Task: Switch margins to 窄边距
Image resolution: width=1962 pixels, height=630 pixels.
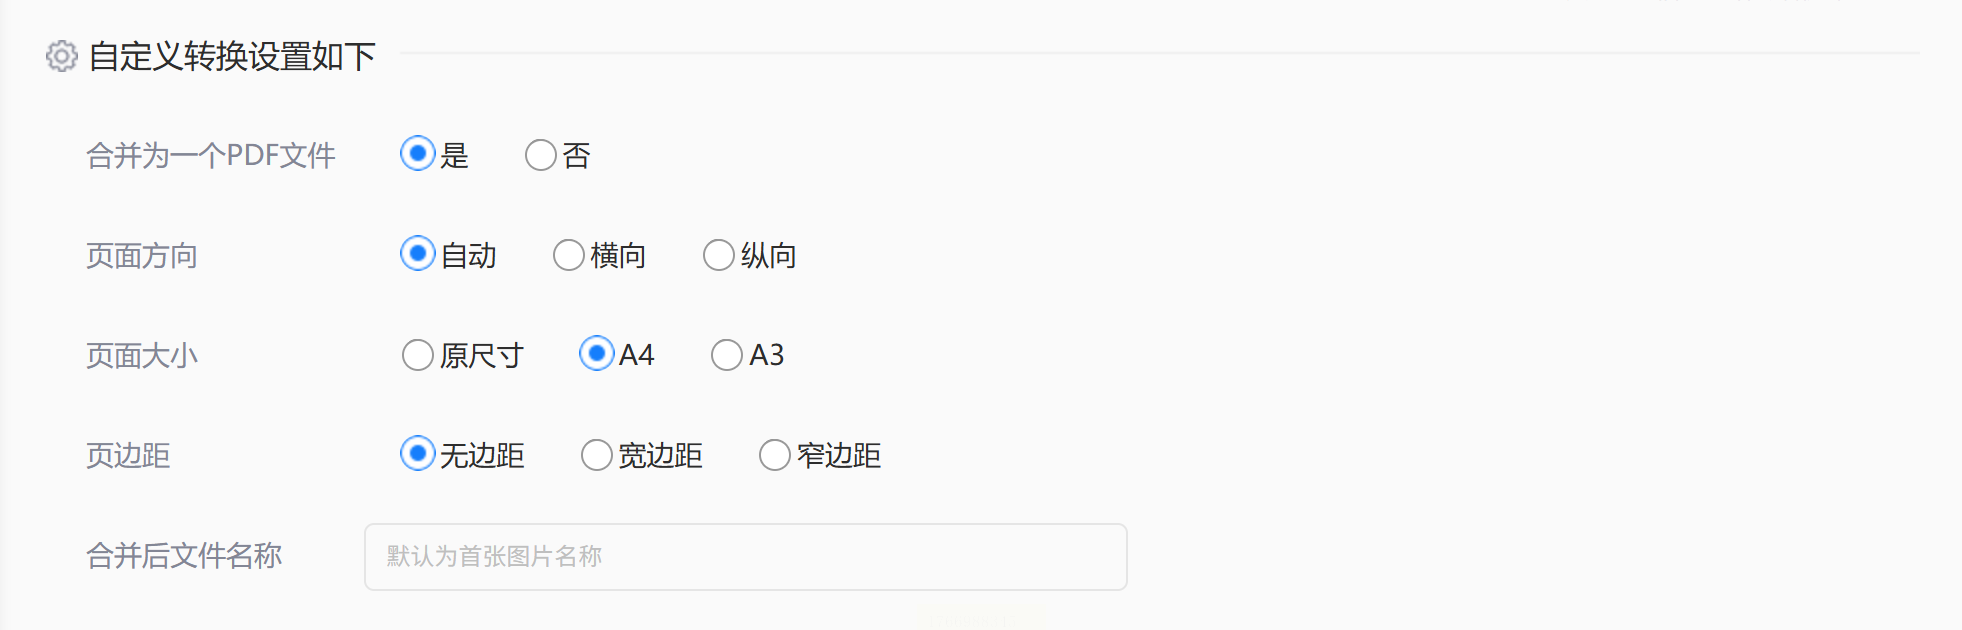Action: pos(775,455)
